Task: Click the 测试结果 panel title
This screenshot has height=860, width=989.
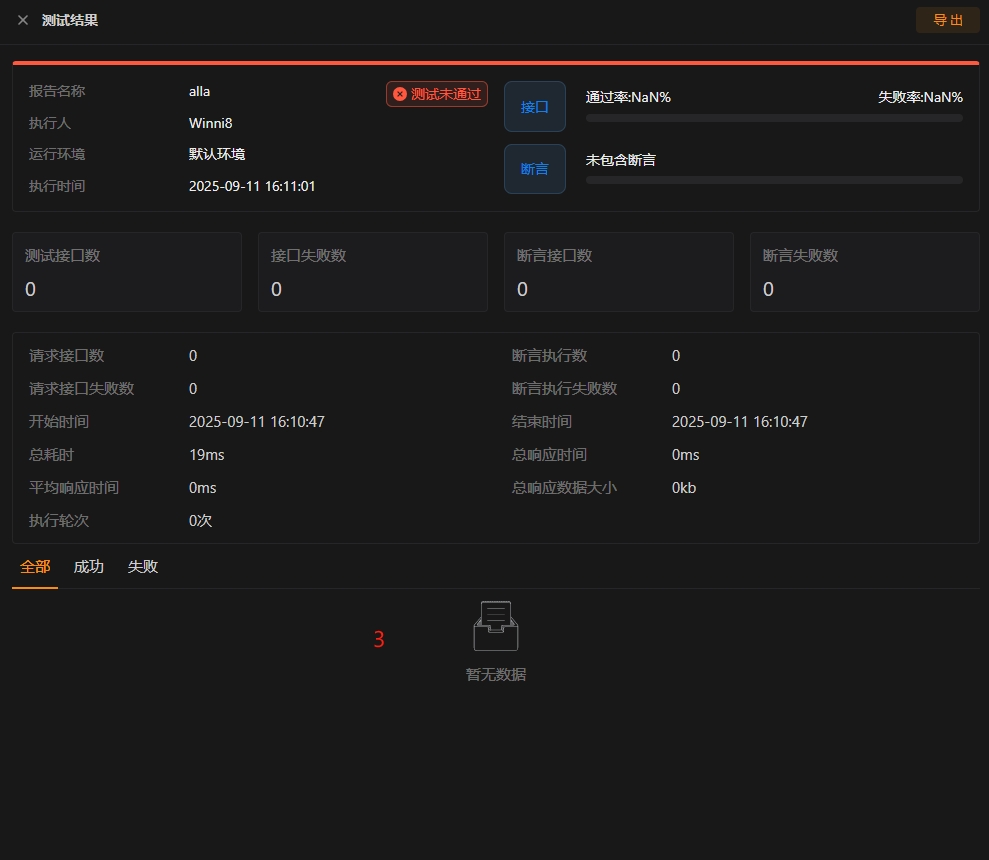Action: click(70, 20)
